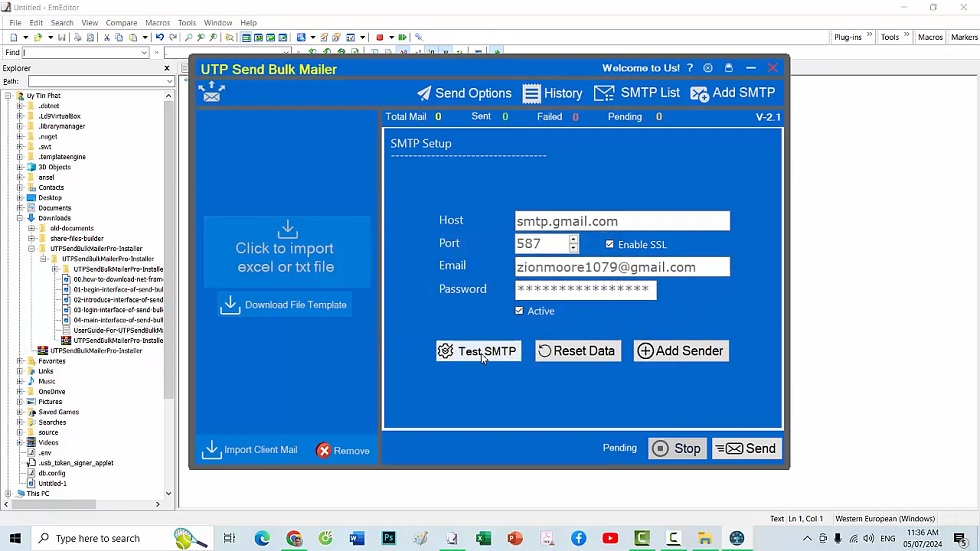Collapse the Downloads folder in Explorer tree
The width and height of the screenshot is (980, 551).
pyautogui.click(x=20, y=218)
